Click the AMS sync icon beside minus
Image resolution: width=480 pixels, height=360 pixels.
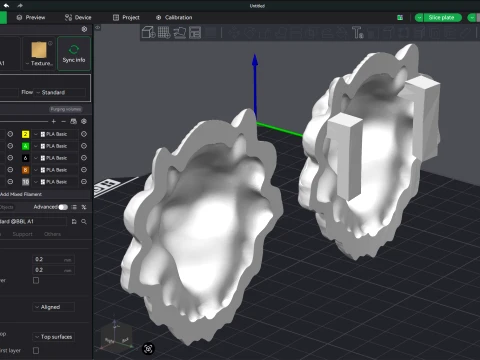pos(74,121)
